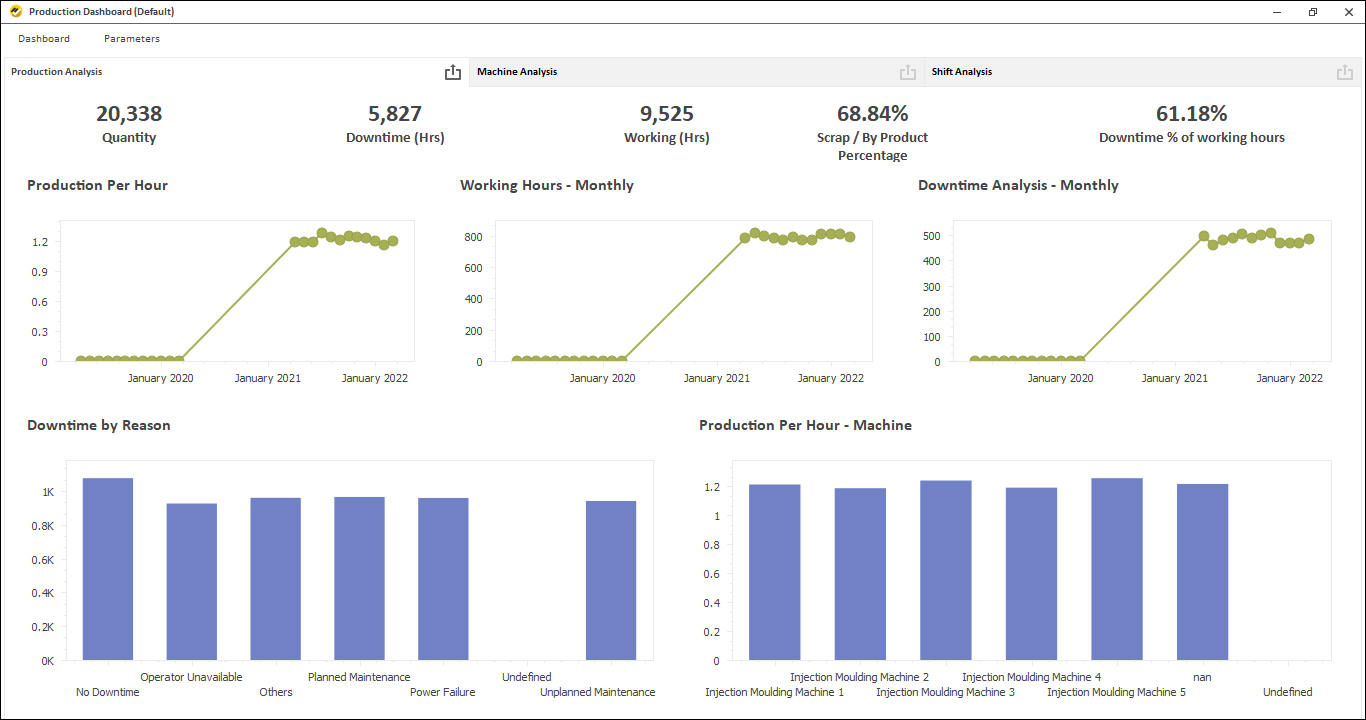This screenshot has width=1366, height=720.
Task: Click the export icon on Production Analysis tab
Action: click(x=453, y=72)
